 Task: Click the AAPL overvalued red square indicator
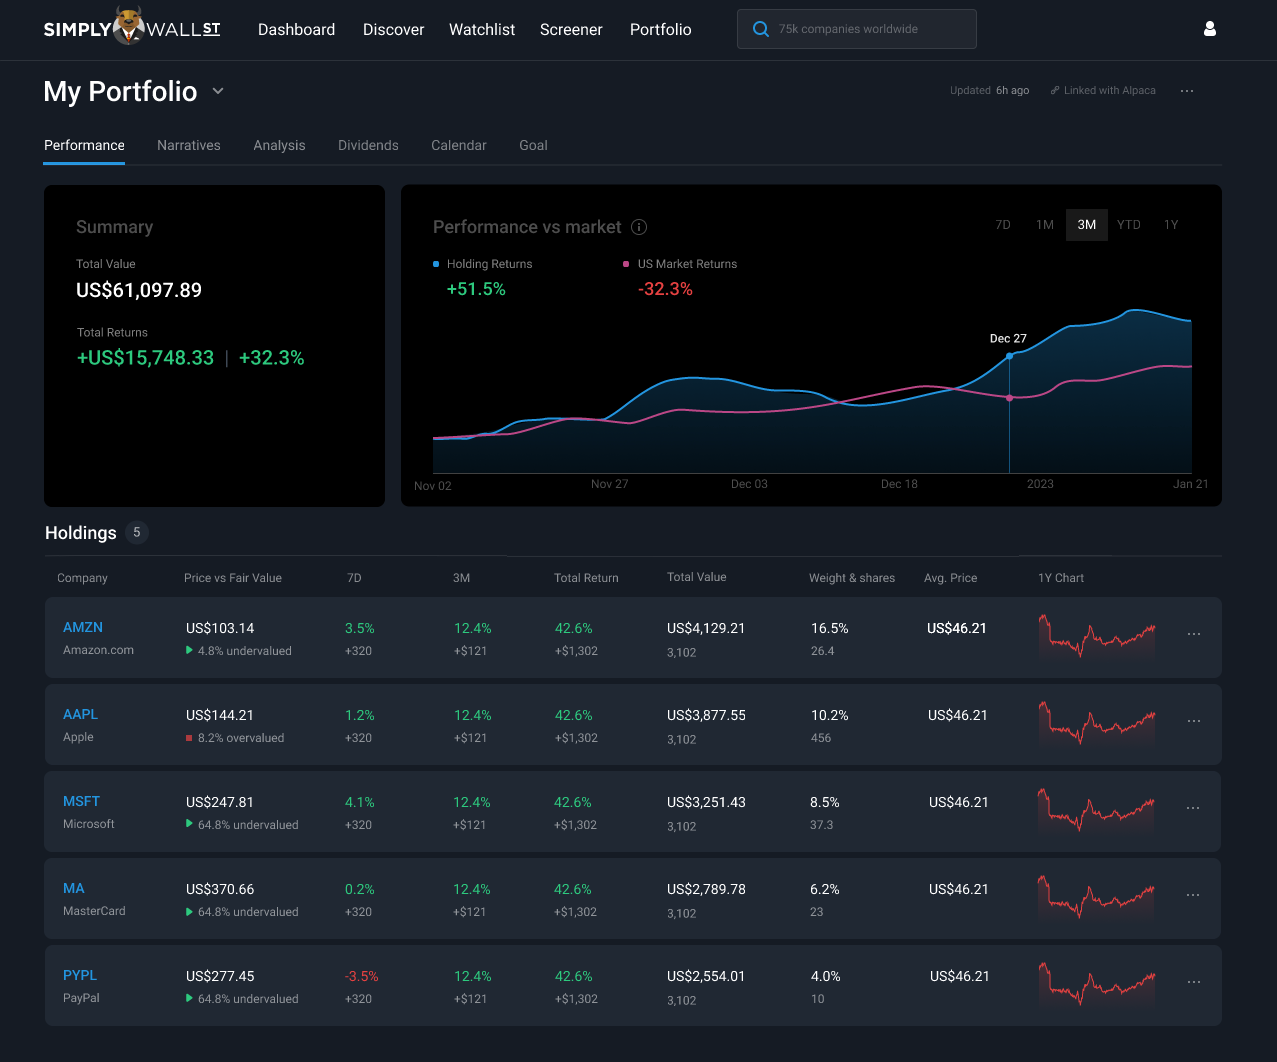tap(189, 738)
